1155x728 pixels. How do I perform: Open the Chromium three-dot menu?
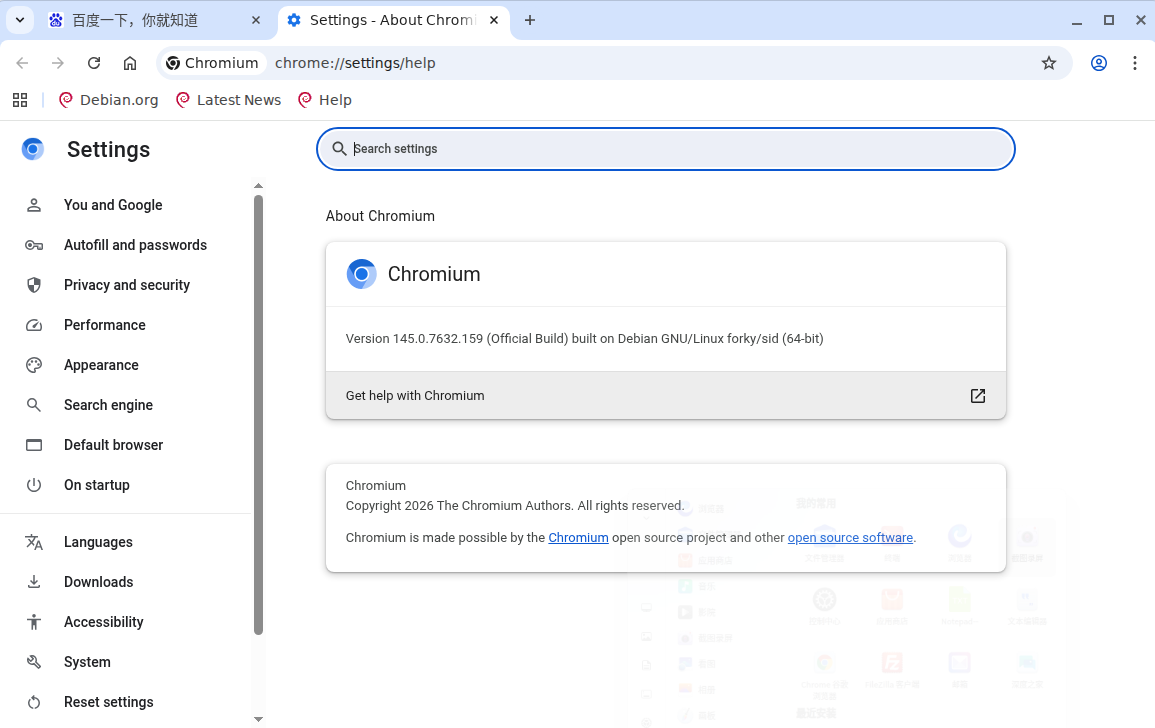[x=1135, y=63]
